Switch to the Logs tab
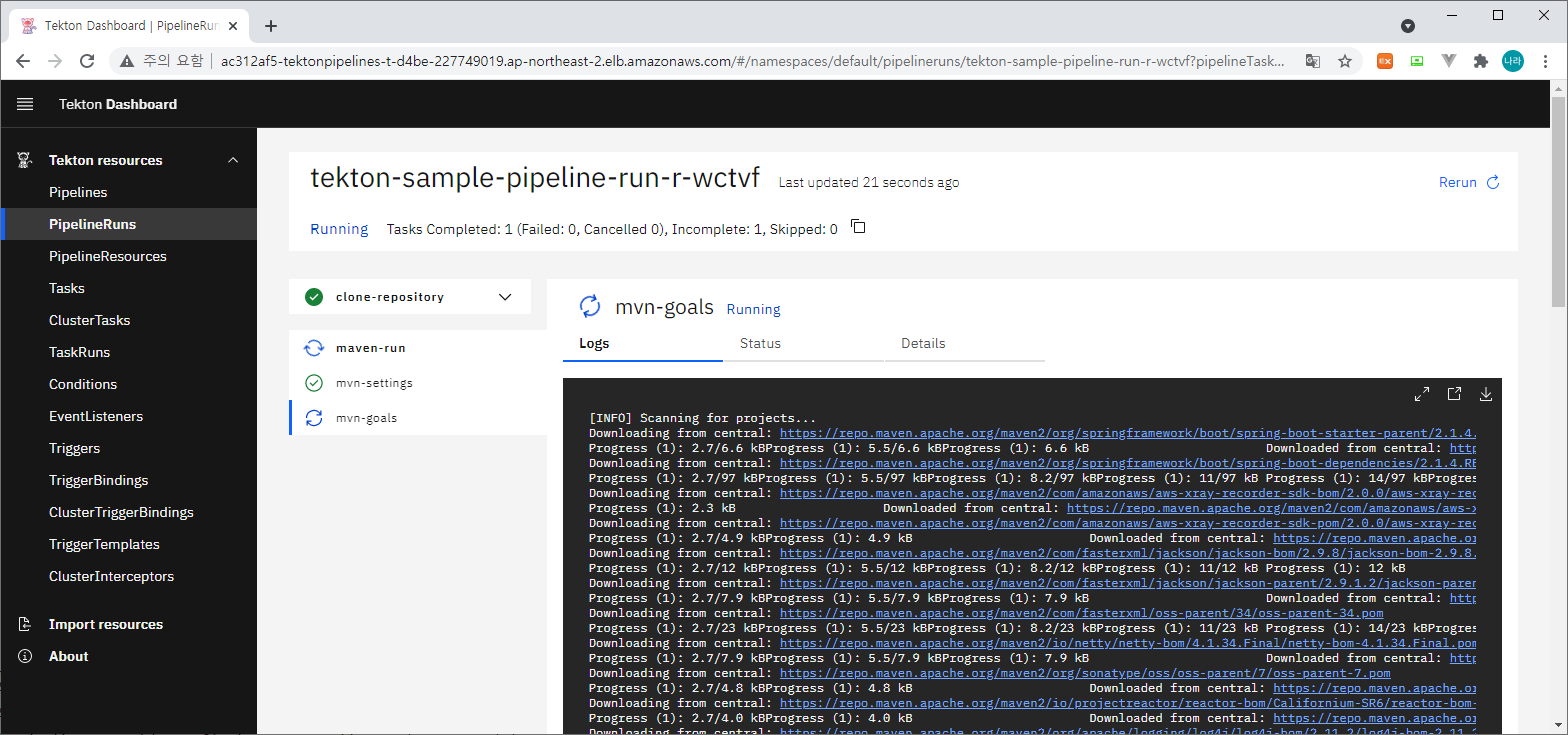The image size is (1568, 735). pos(643,343)
